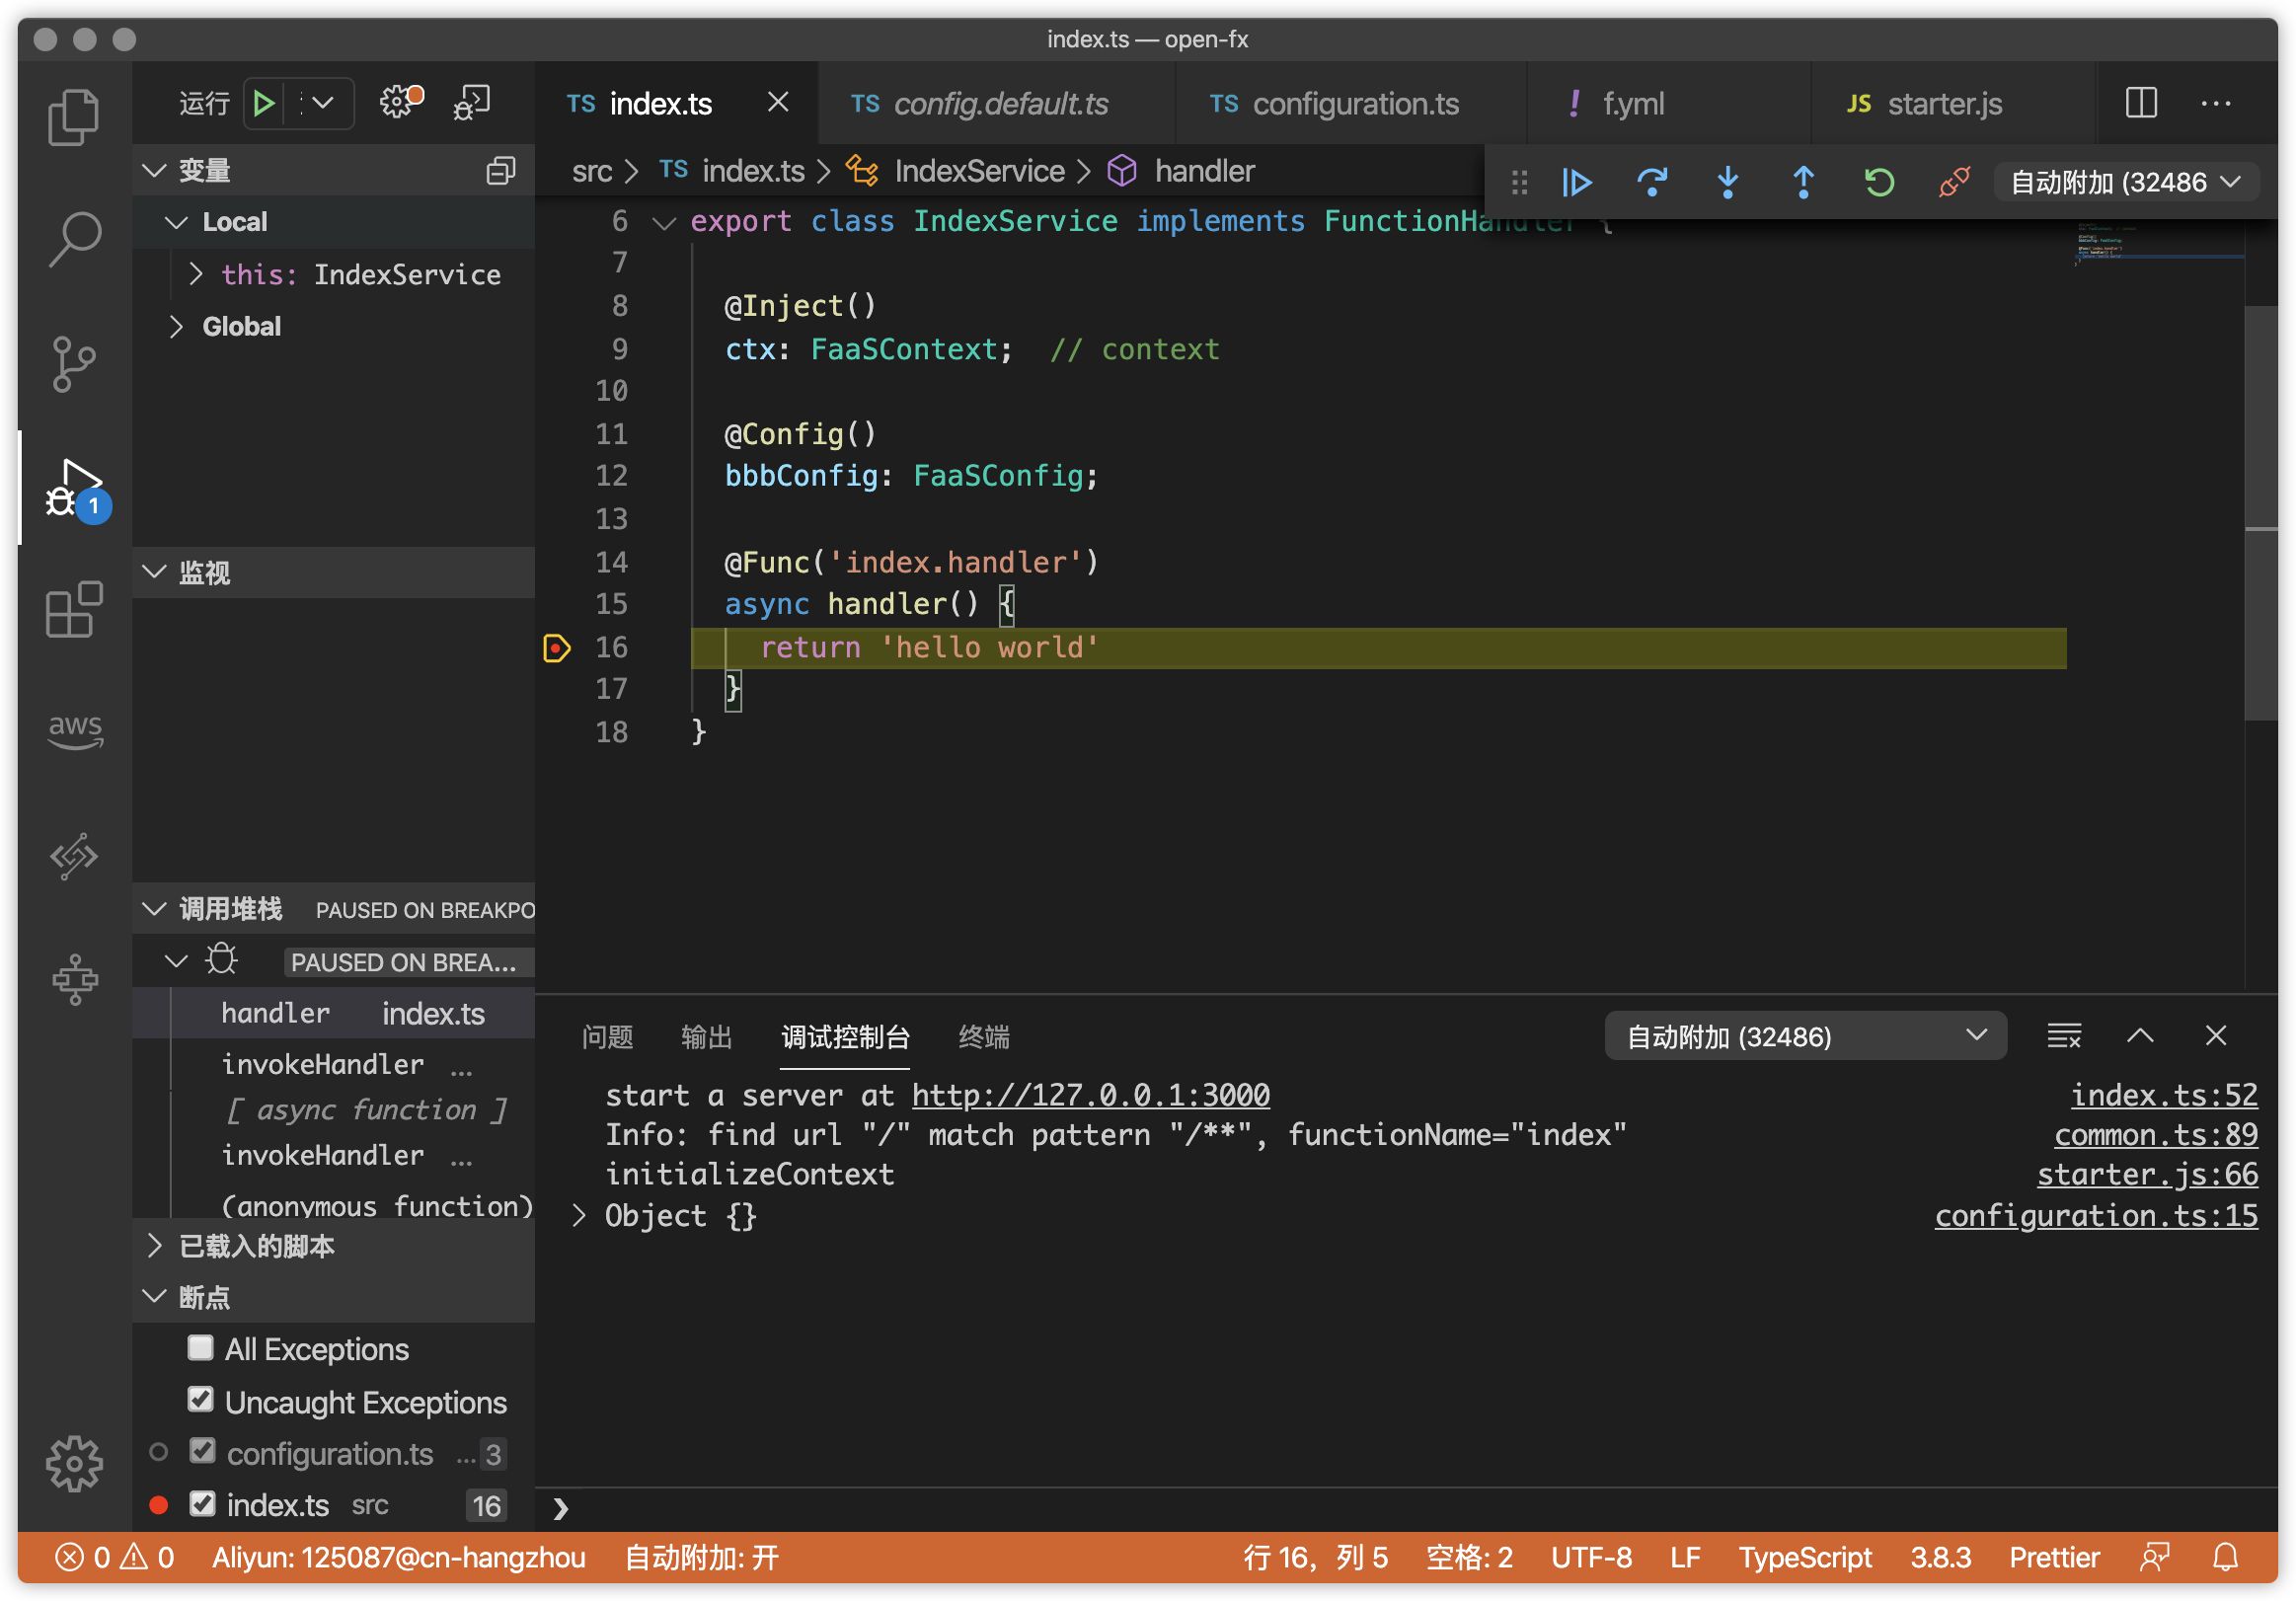Click the Step Over debug icon

[1652, 182]
